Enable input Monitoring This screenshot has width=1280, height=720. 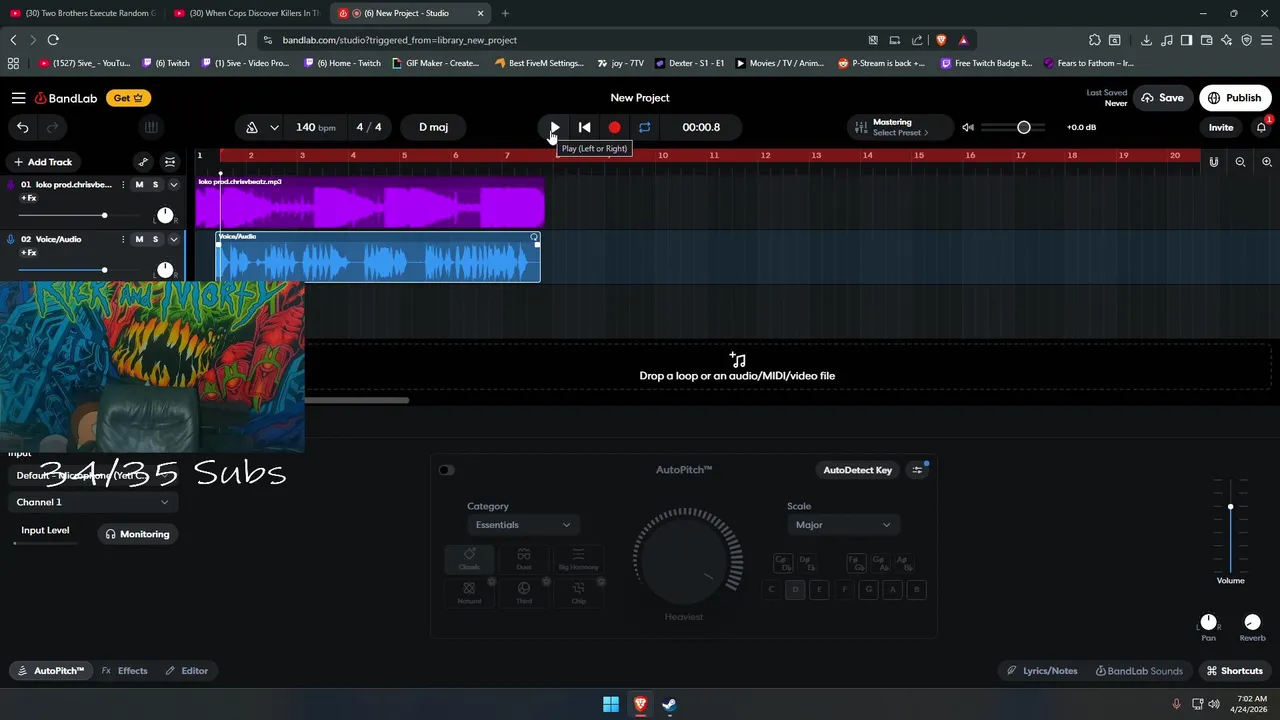[138, 534]
